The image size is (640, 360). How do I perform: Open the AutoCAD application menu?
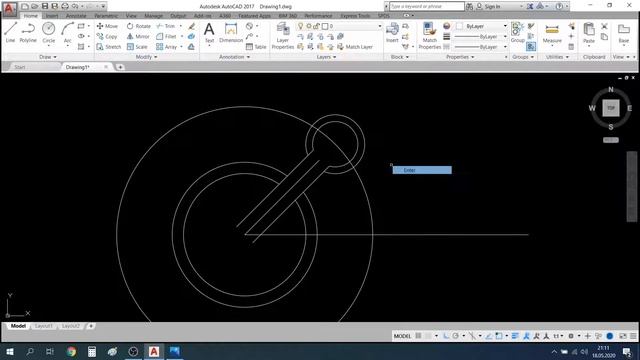9,8
